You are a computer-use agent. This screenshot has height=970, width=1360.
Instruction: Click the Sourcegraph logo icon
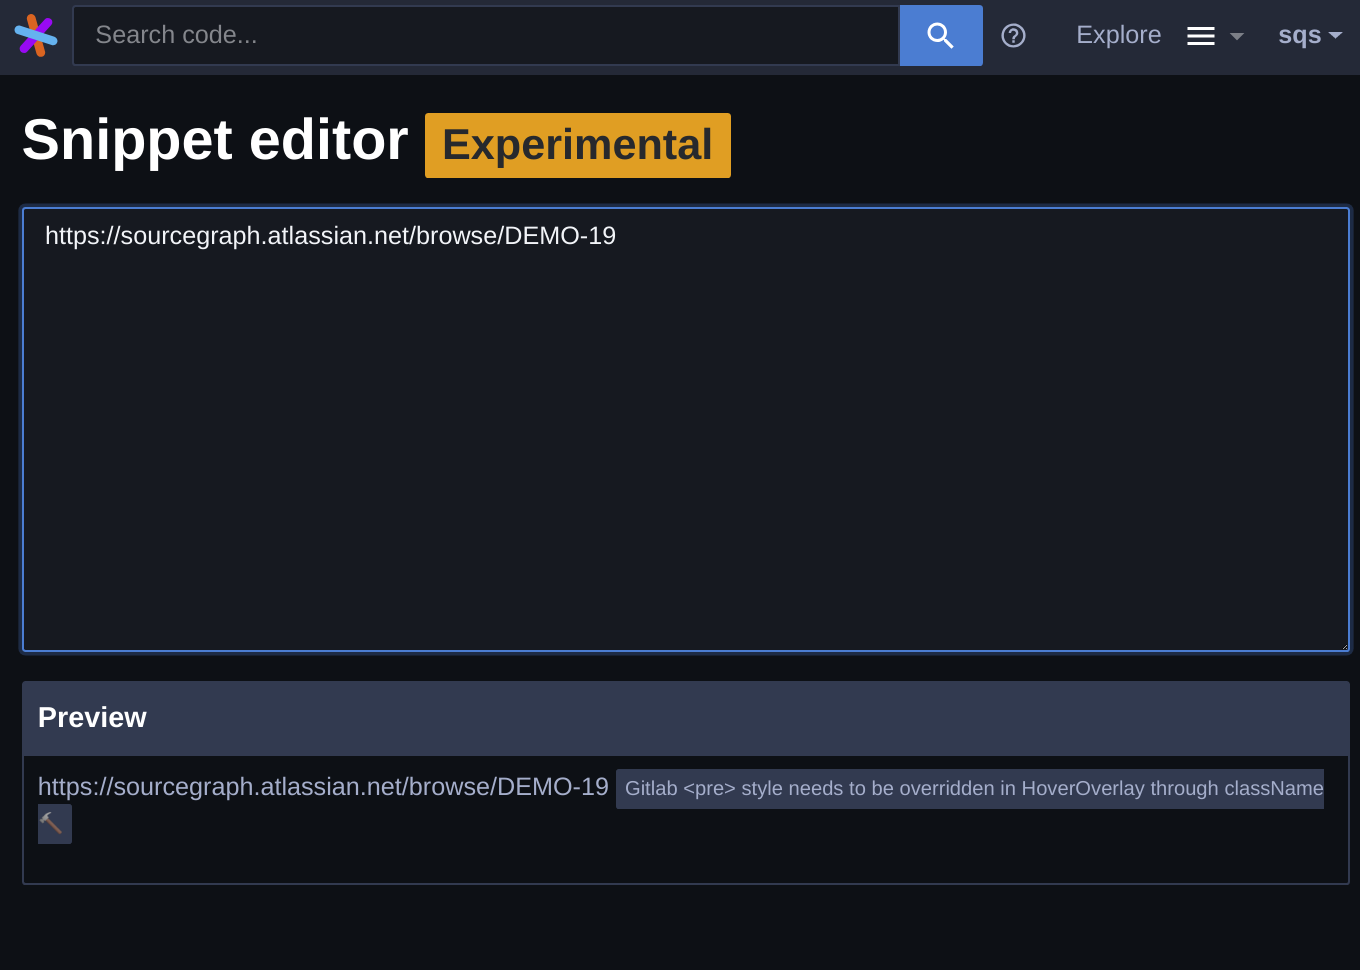[x=36, y=35]
